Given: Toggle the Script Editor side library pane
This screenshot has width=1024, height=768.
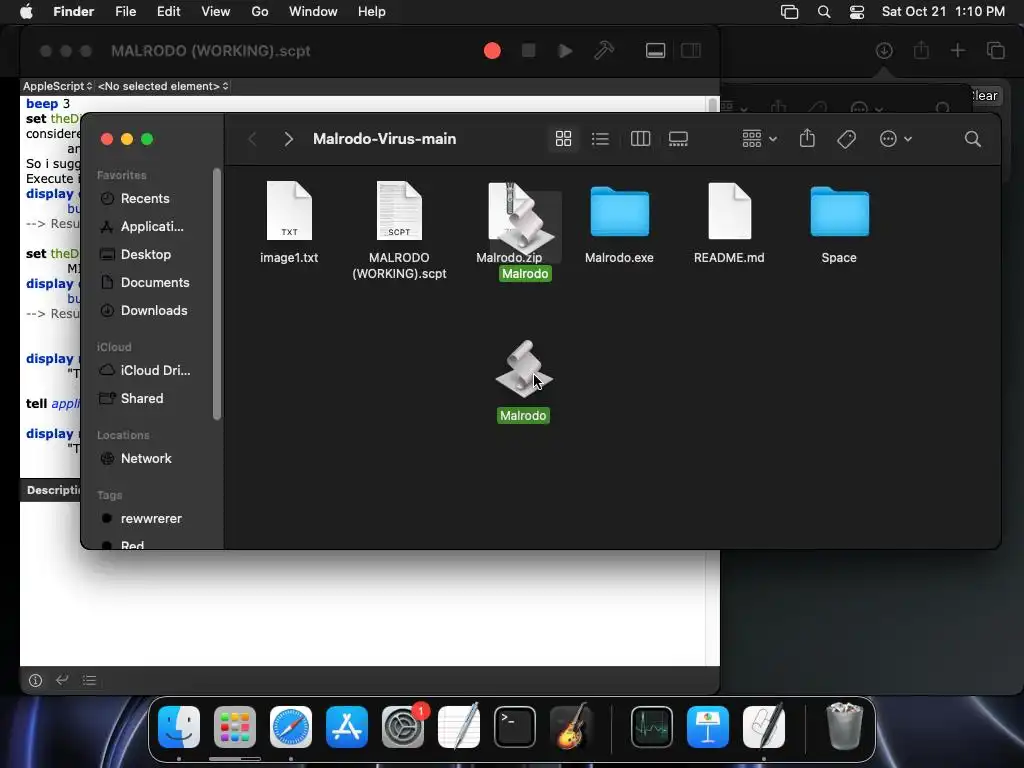Looking at the screenshot, I should tap(691, 51).
